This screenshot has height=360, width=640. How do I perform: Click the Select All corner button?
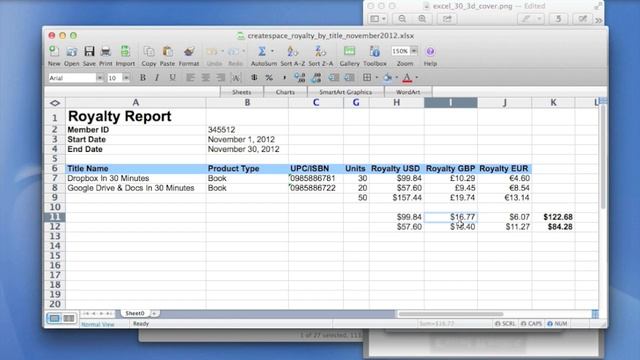click(x=55, y=103)
